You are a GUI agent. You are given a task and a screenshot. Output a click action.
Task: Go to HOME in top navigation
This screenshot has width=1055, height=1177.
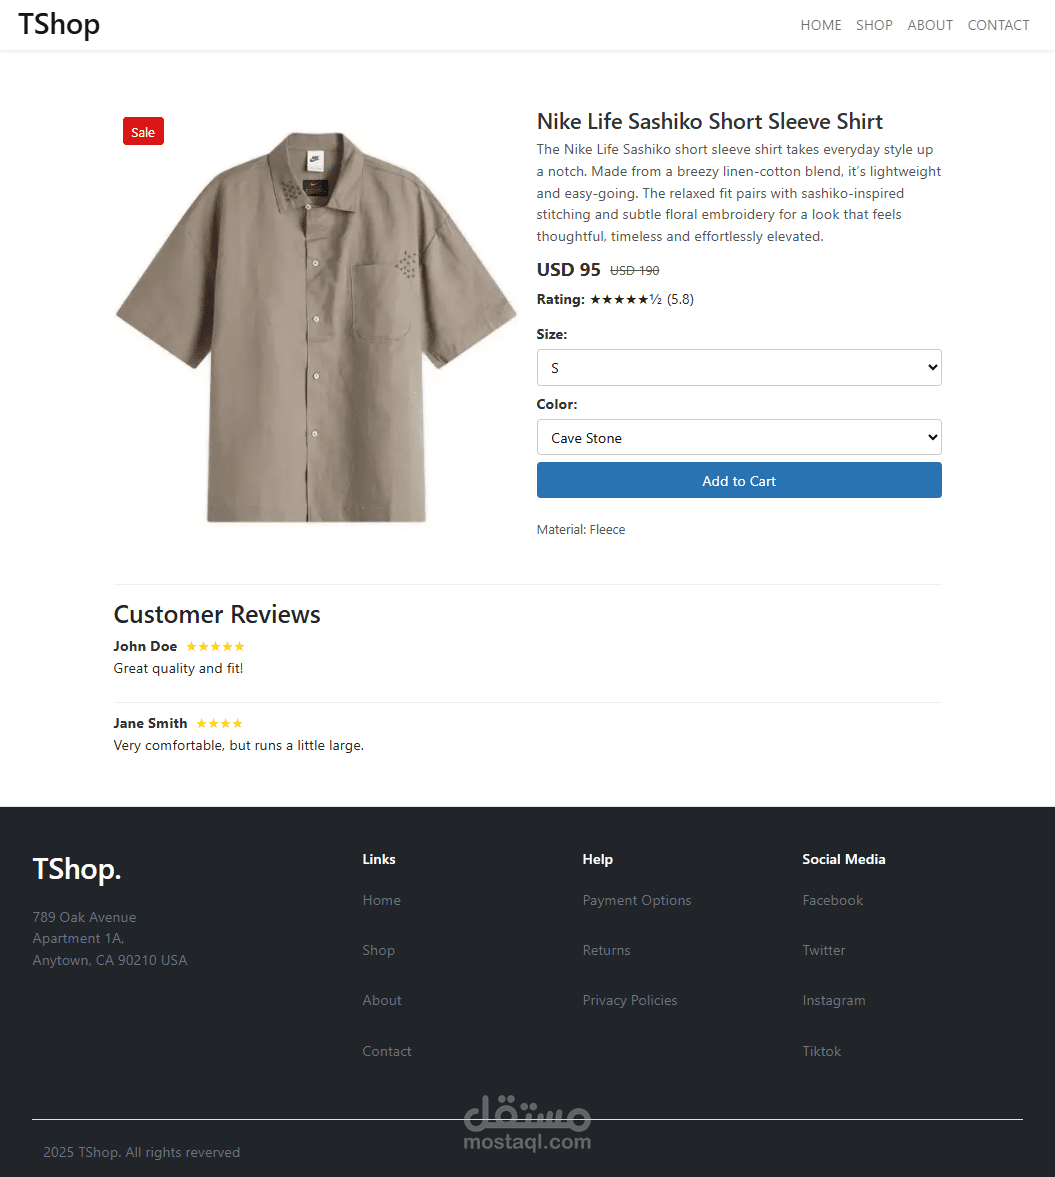coord(821,26)
